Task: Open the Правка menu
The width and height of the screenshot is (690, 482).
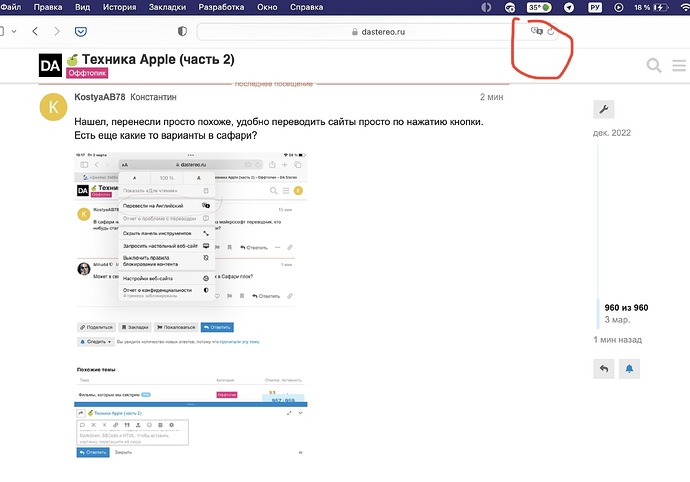Action: (48, 7)
